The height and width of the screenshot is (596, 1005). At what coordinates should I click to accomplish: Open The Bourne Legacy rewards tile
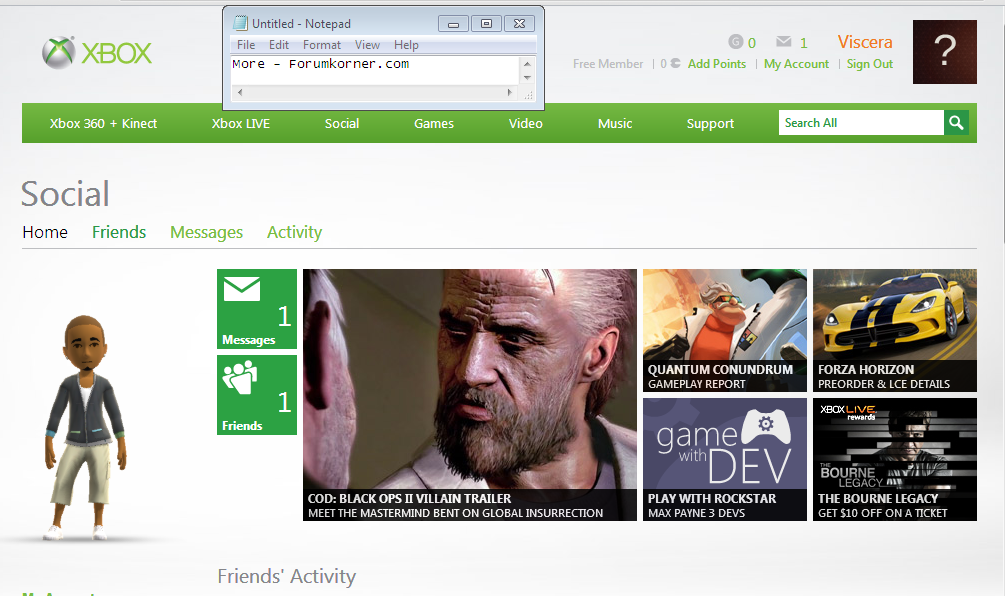(895, 459)
